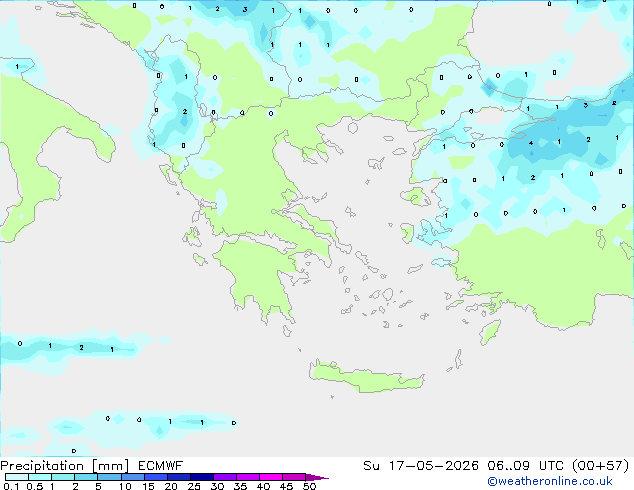The image size is (634, 490).
Task: Click the 0.1–0.5 mm legend color box
Action: click(17, 477)
